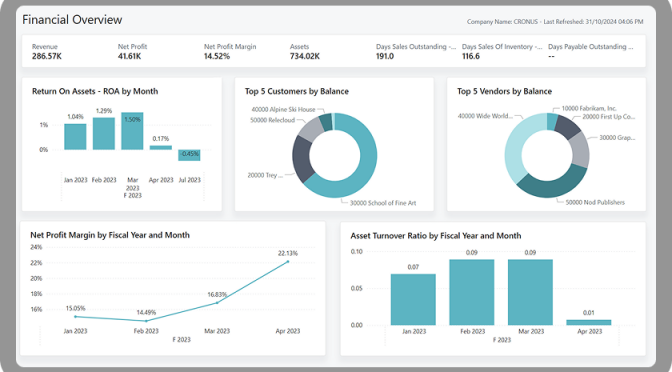Click Feb 2023 Asset Turnover bar
This screenshot has width=672, height=372.
pos(471,292)
